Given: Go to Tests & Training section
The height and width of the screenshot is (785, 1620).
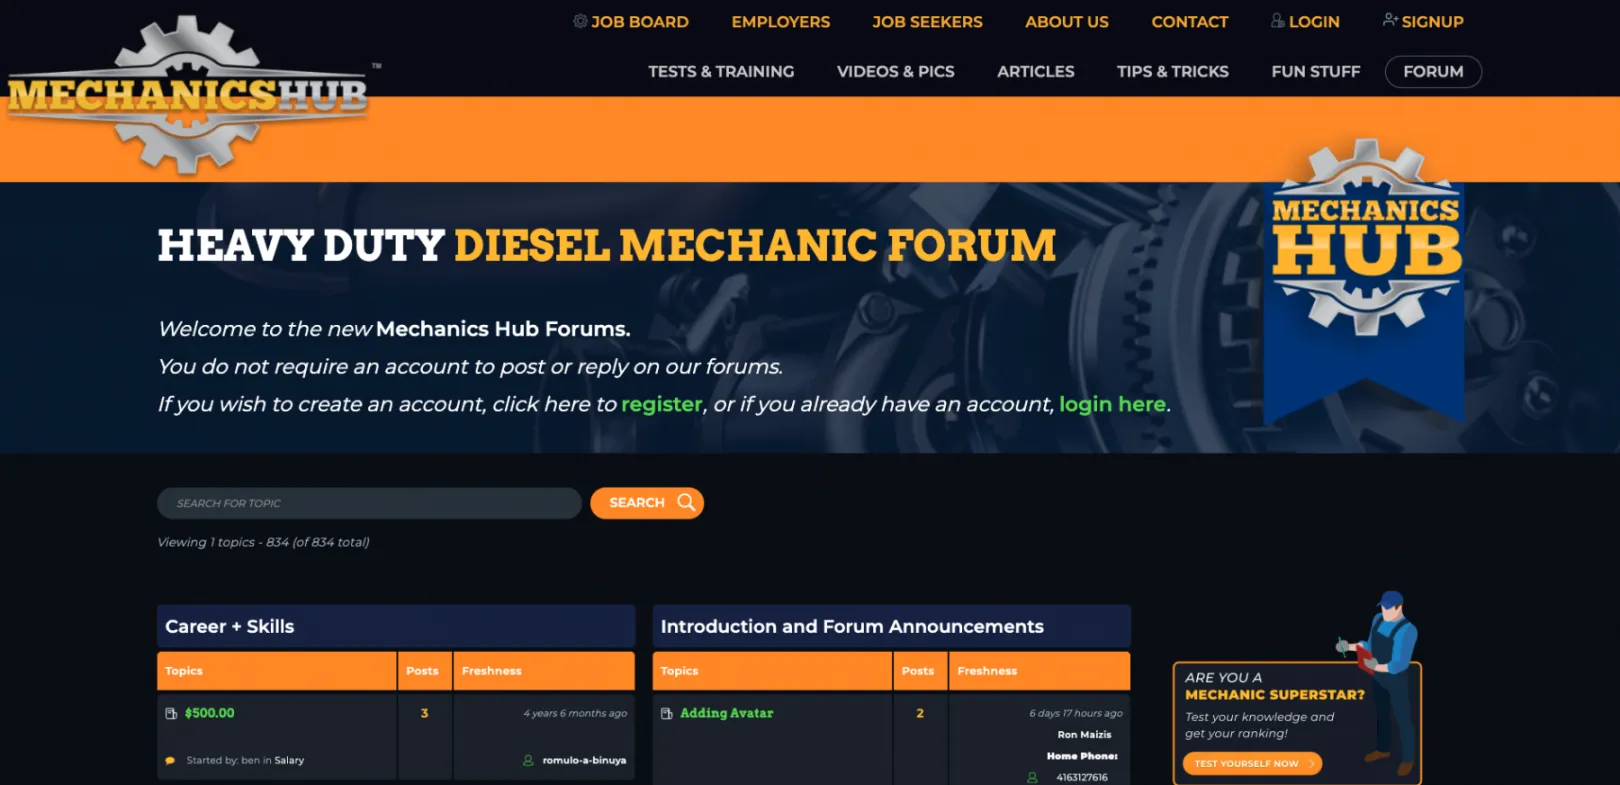Looking at the screenshot, I should 720,72.
